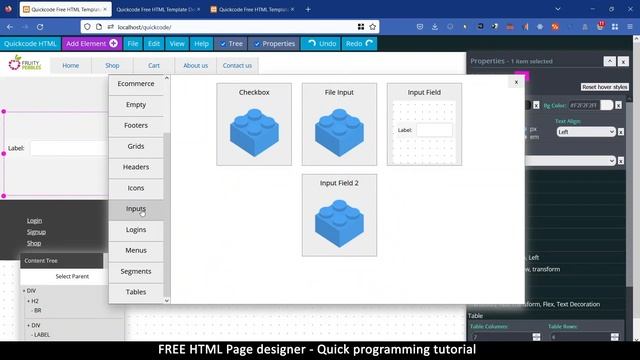This screenshot has height=360, width=640.
Task: Select the Footers category
Action: click(136, 126)
